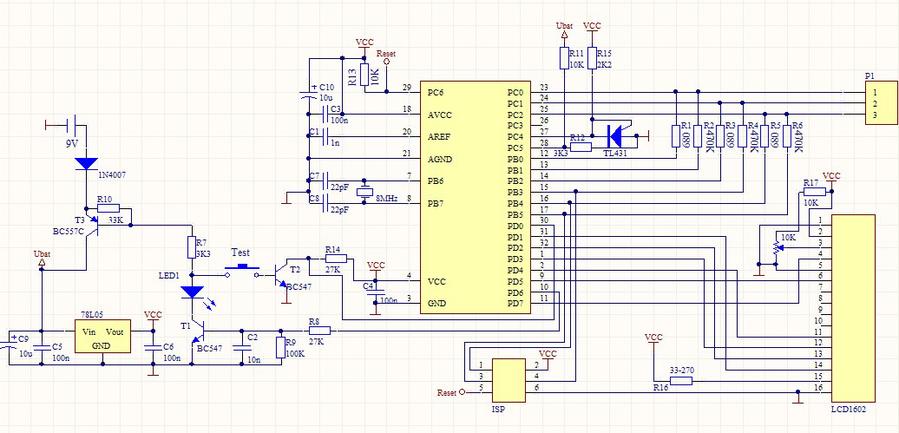Select resistor R16 labeled 33-270
Viewport: 899px width, 433px height.
coord(679,380)
